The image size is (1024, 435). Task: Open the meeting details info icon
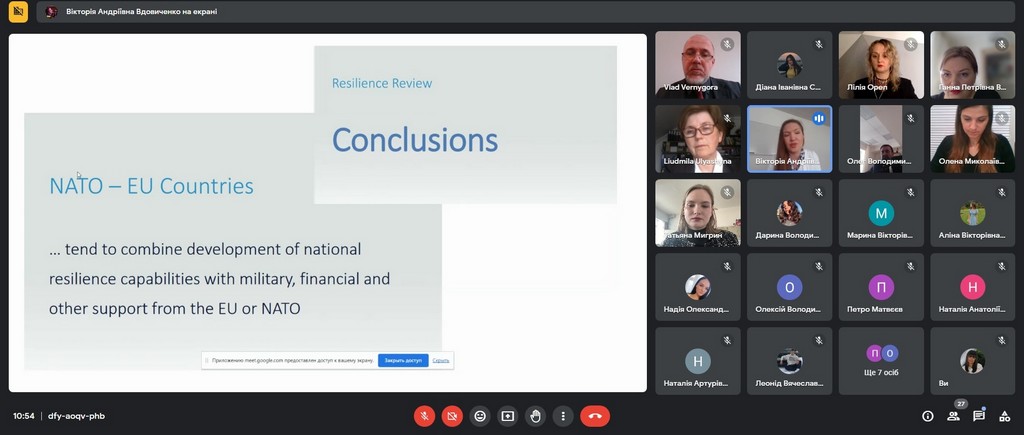[x=927, y=416]
